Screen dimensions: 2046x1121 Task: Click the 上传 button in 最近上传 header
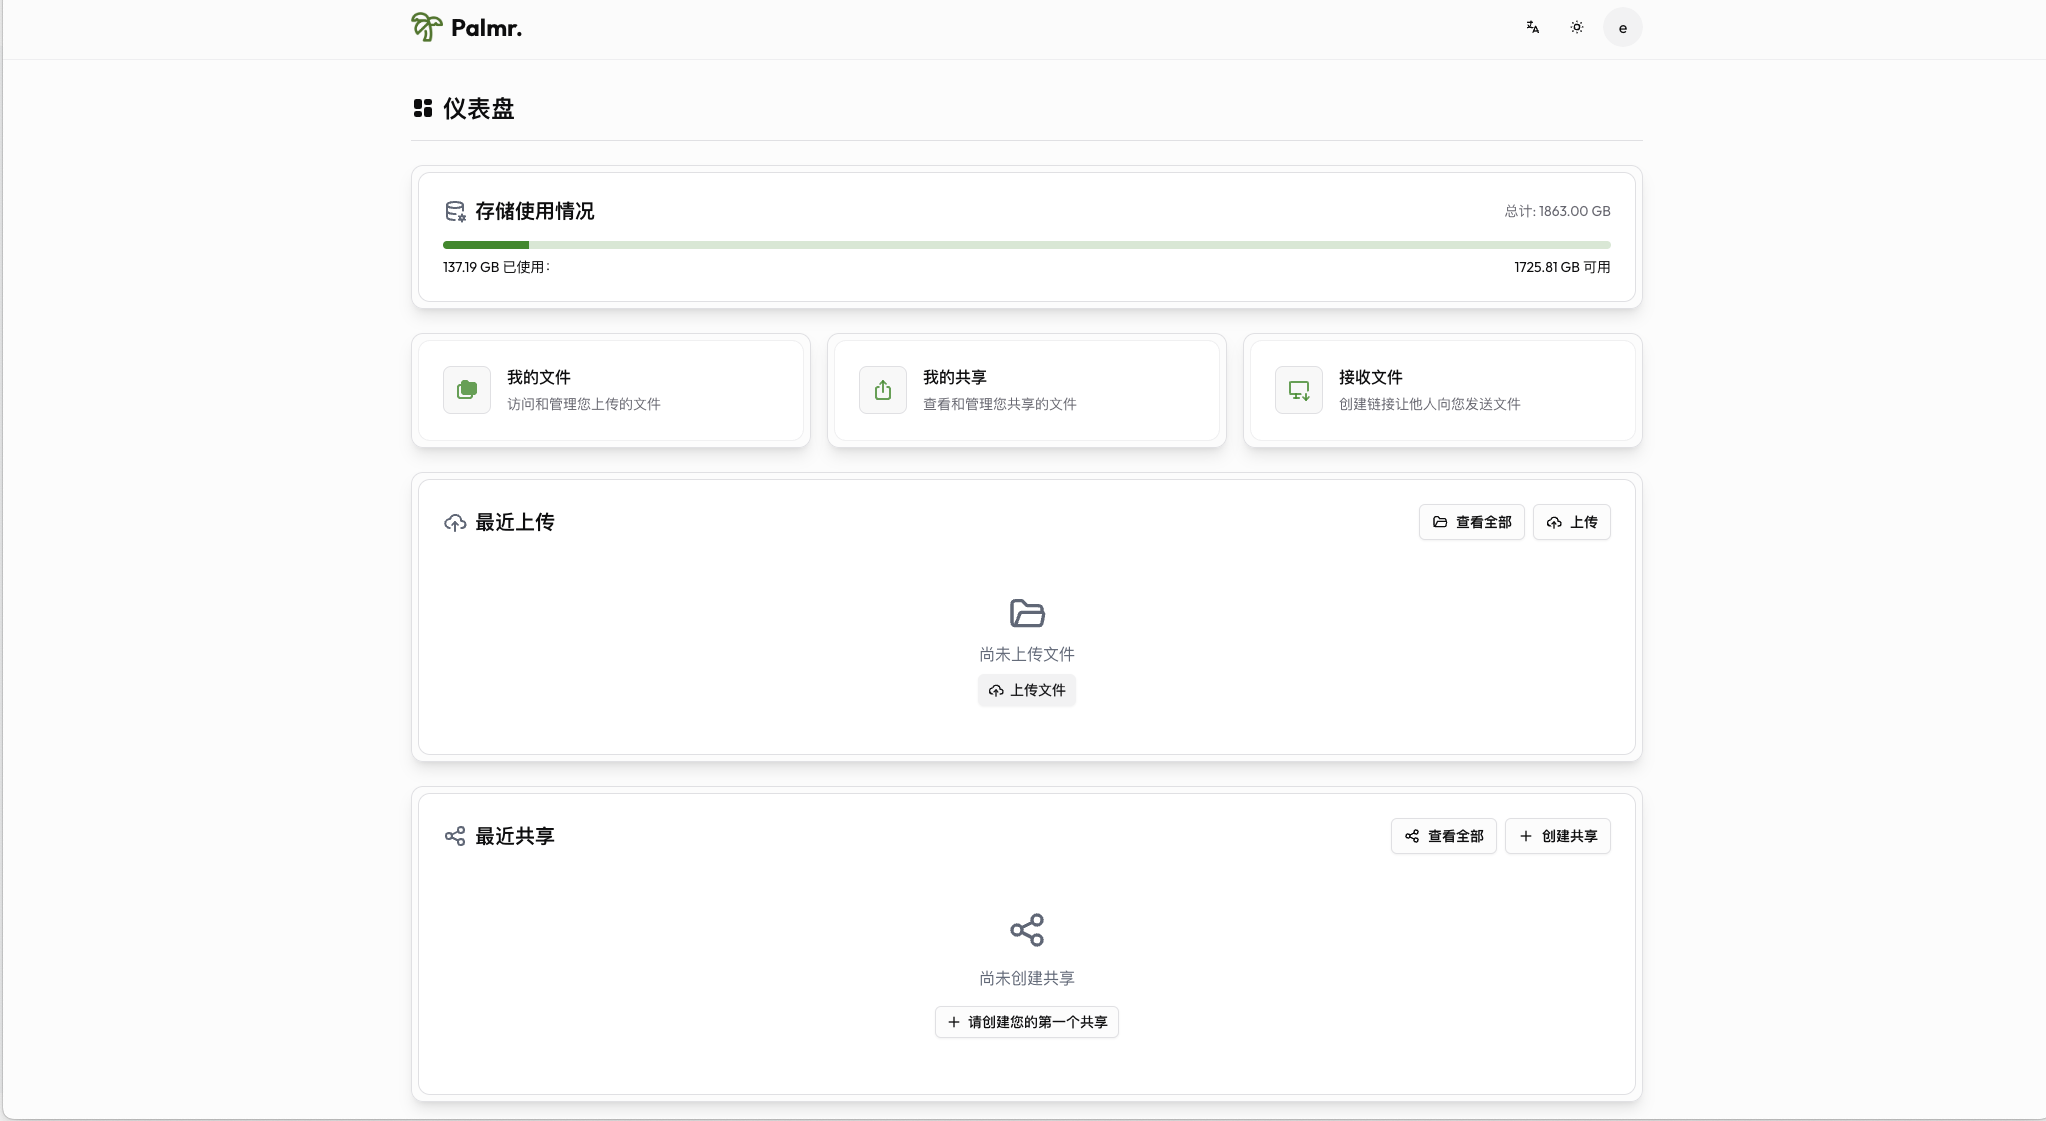pos(1571,522)
